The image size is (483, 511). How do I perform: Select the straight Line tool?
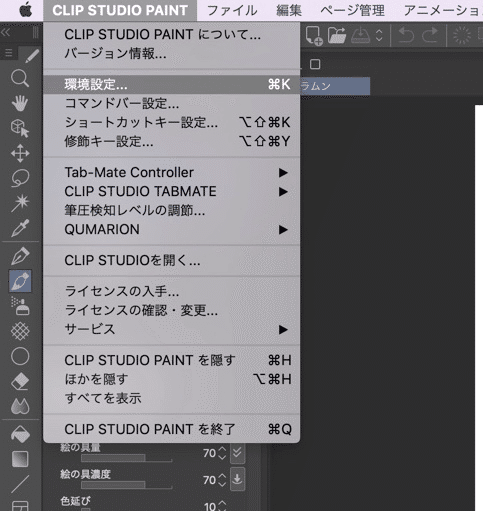[20, 484]
